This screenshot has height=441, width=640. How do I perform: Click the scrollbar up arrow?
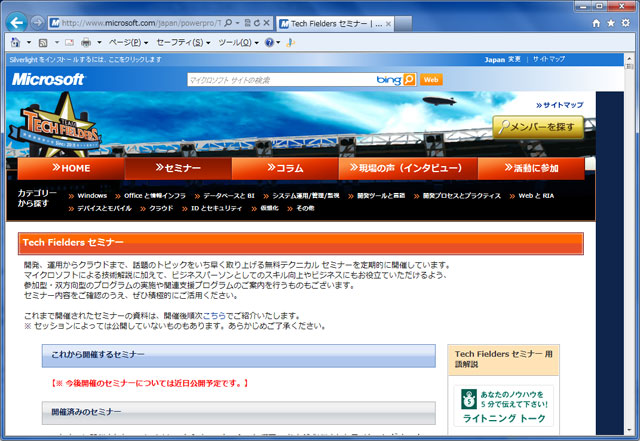[629, 59]
